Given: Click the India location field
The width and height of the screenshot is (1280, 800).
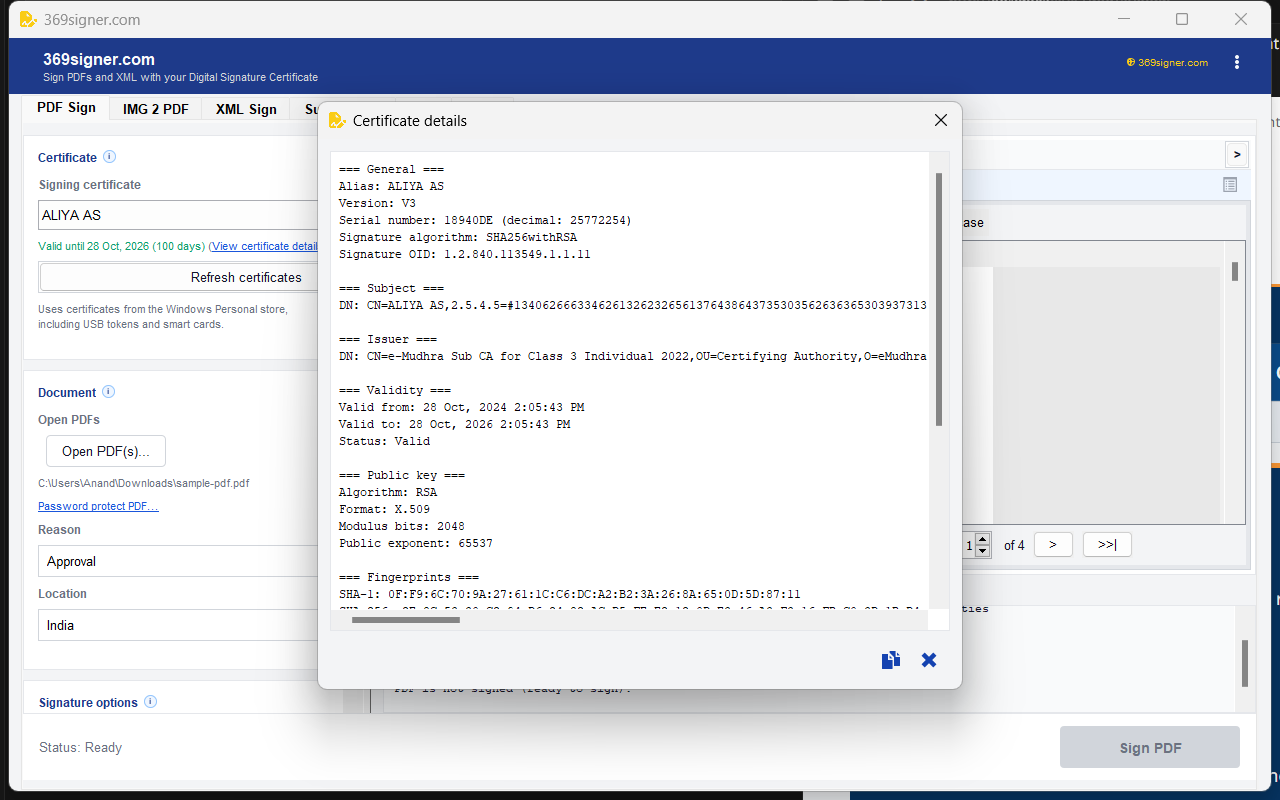Looking at the screenshot, I should point(180,625).
